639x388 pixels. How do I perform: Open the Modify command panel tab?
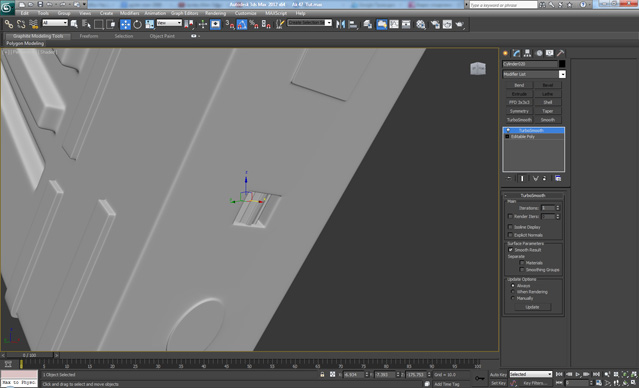click(x=516, y=53)
